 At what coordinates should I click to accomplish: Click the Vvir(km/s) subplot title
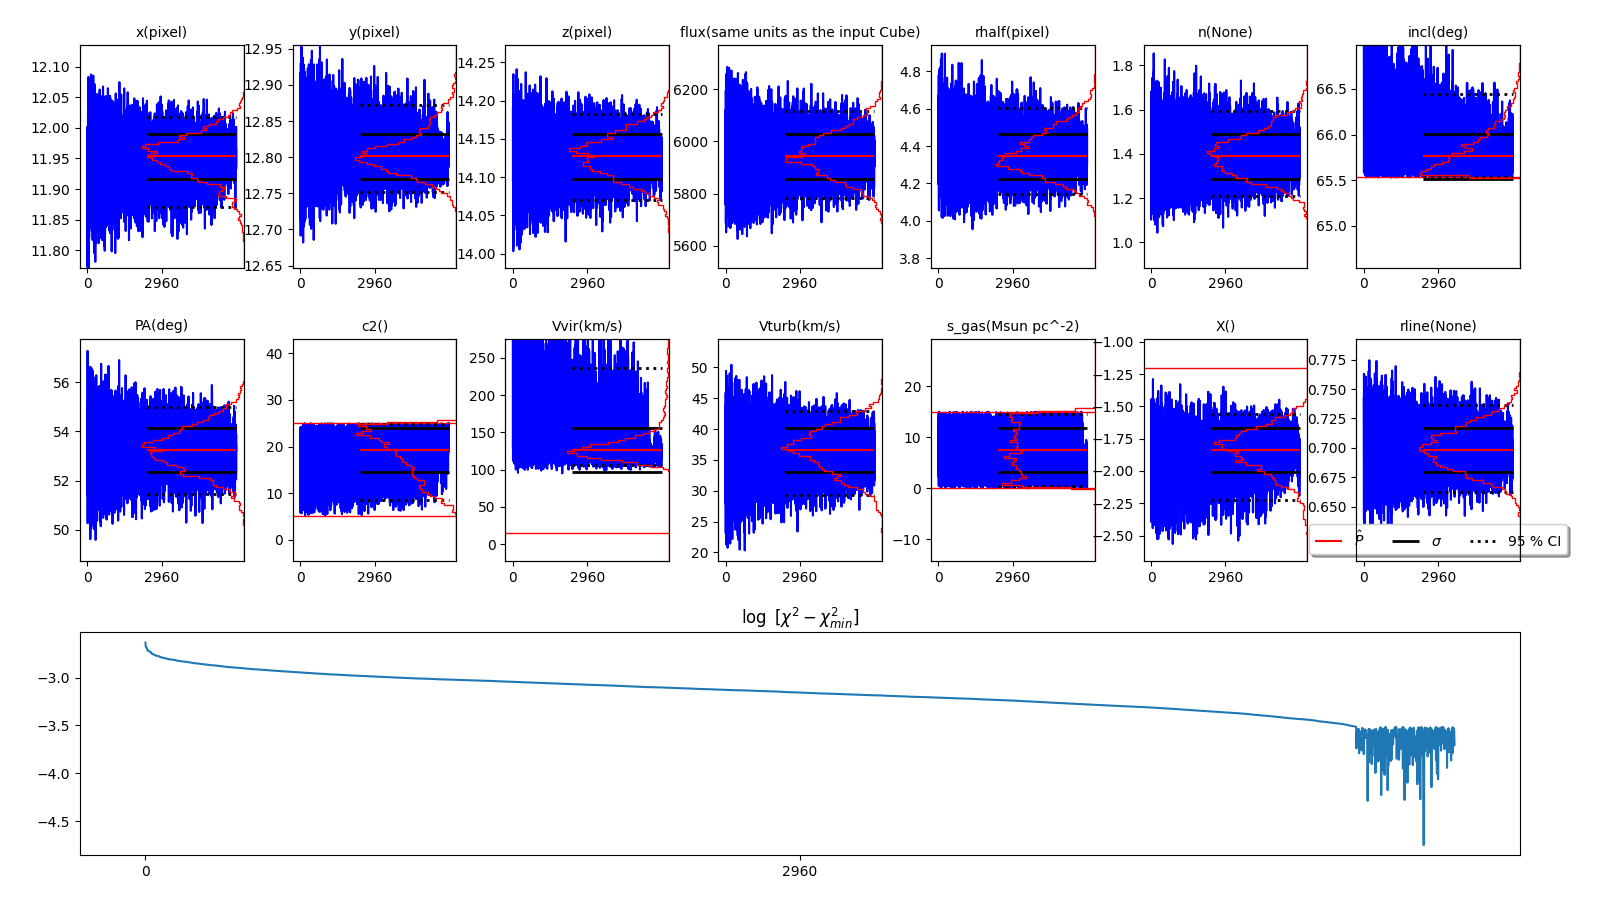pos(586,326)
